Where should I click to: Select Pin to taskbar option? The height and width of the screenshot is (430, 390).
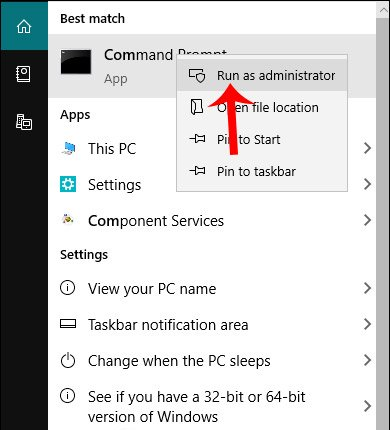coord(262,171)
